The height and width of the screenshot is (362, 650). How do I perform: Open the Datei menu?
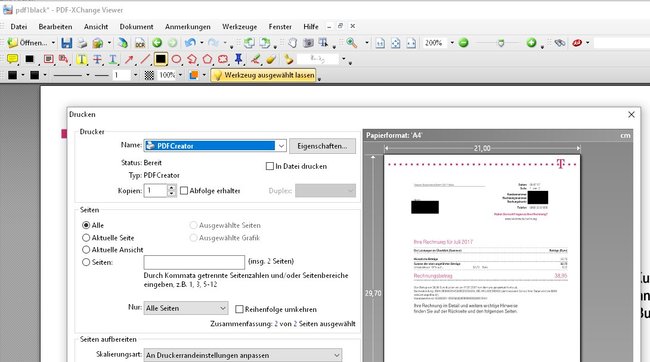[19, 27]
